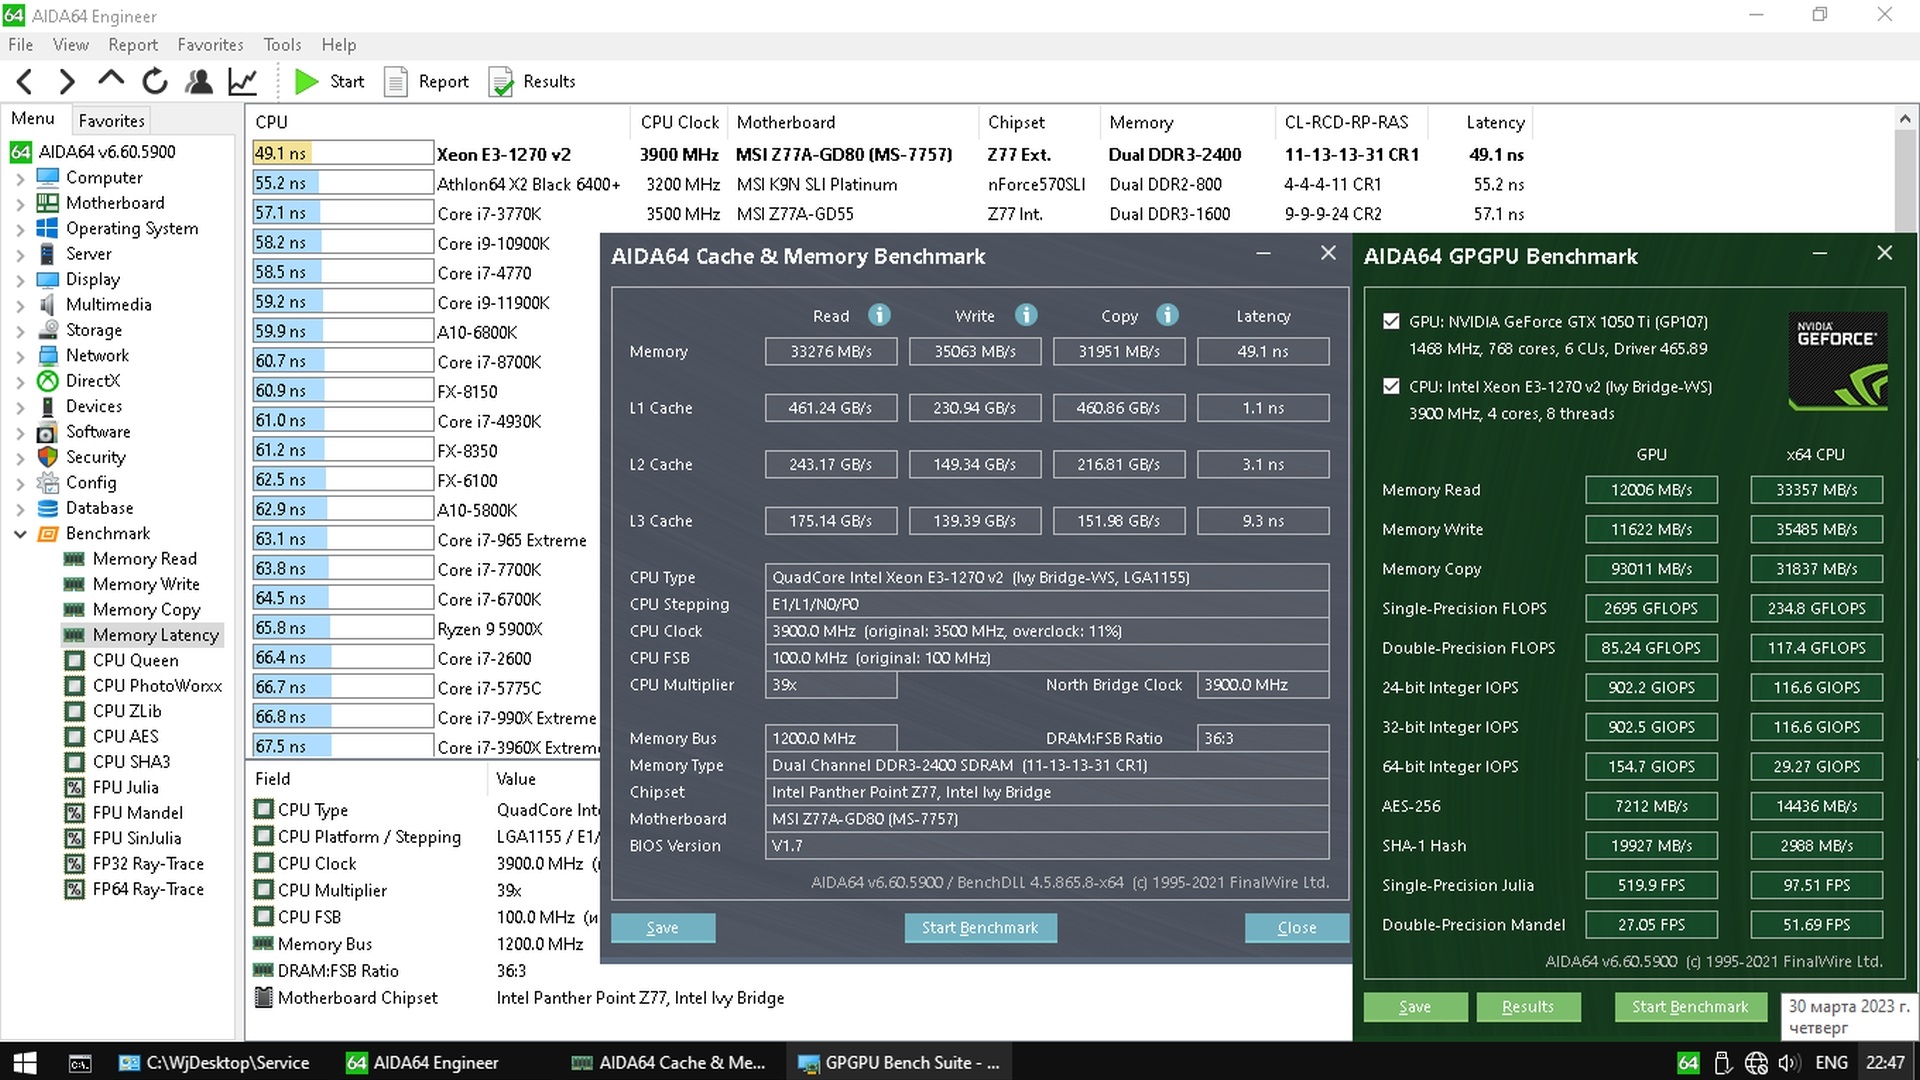Click Start Benchmark in Cache & Memory window

pos(979,928)
